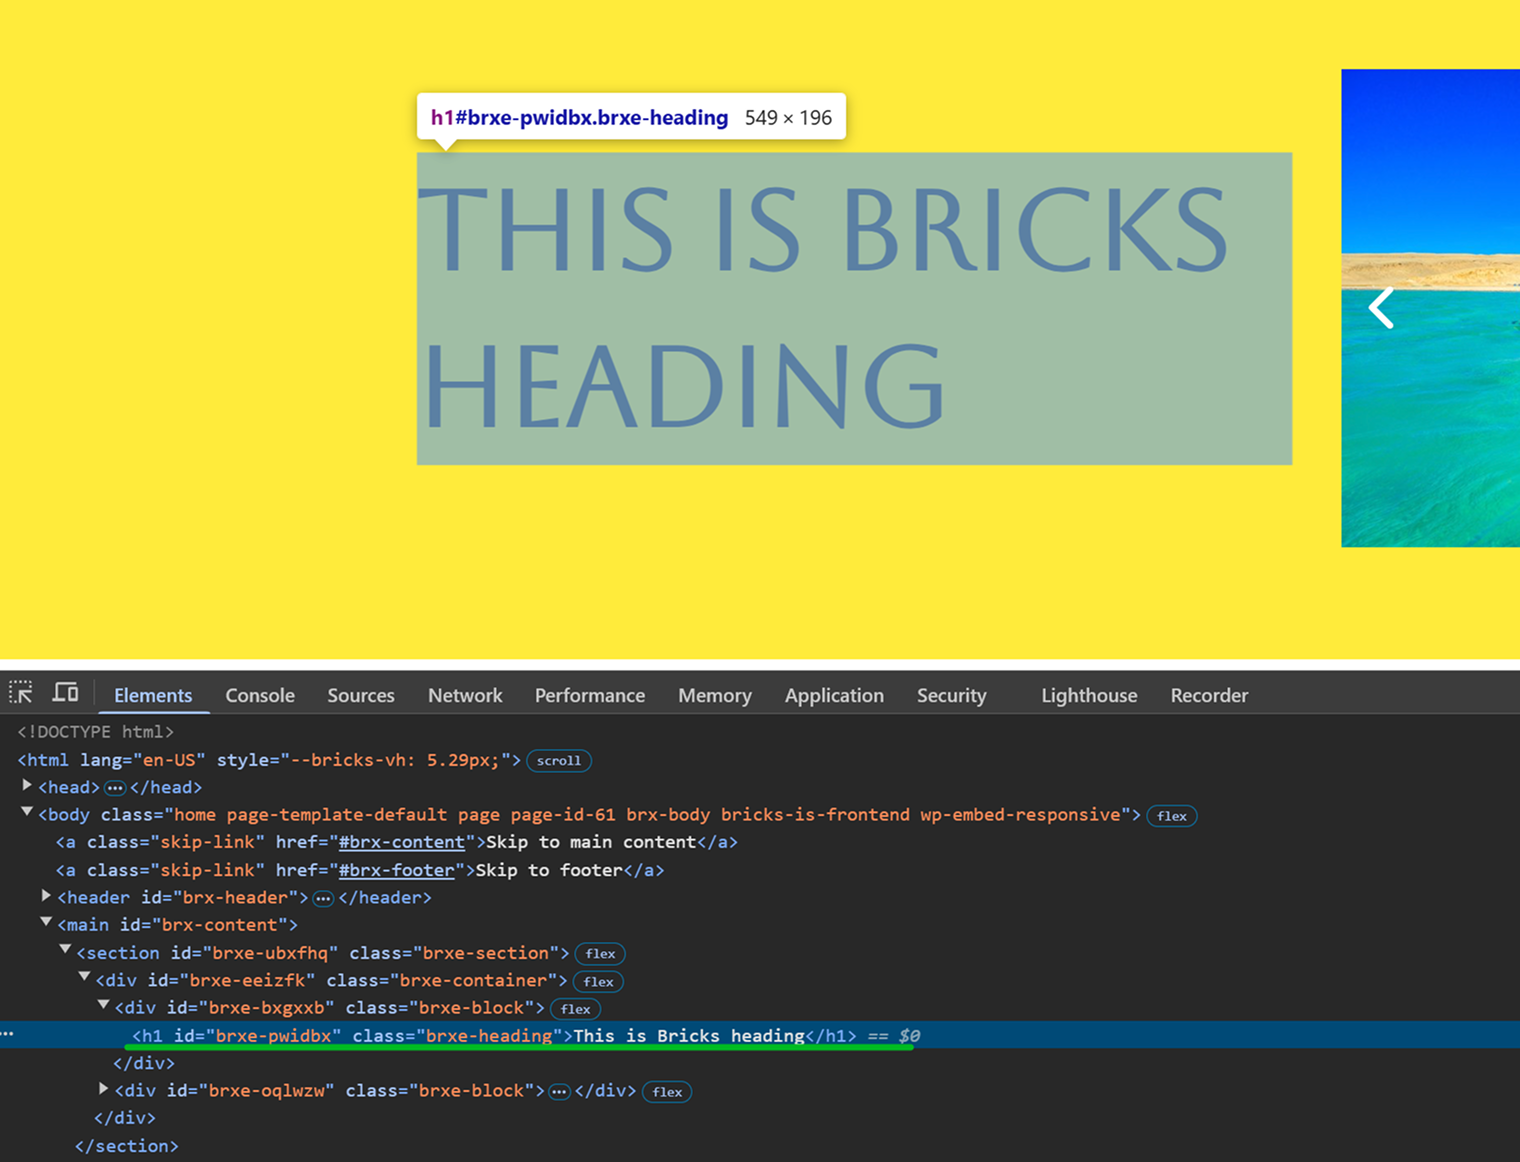The height and width of the screenshot is (1162, 1520).
Task: Switch to the Console tab
Action: (x=260, y=695)
